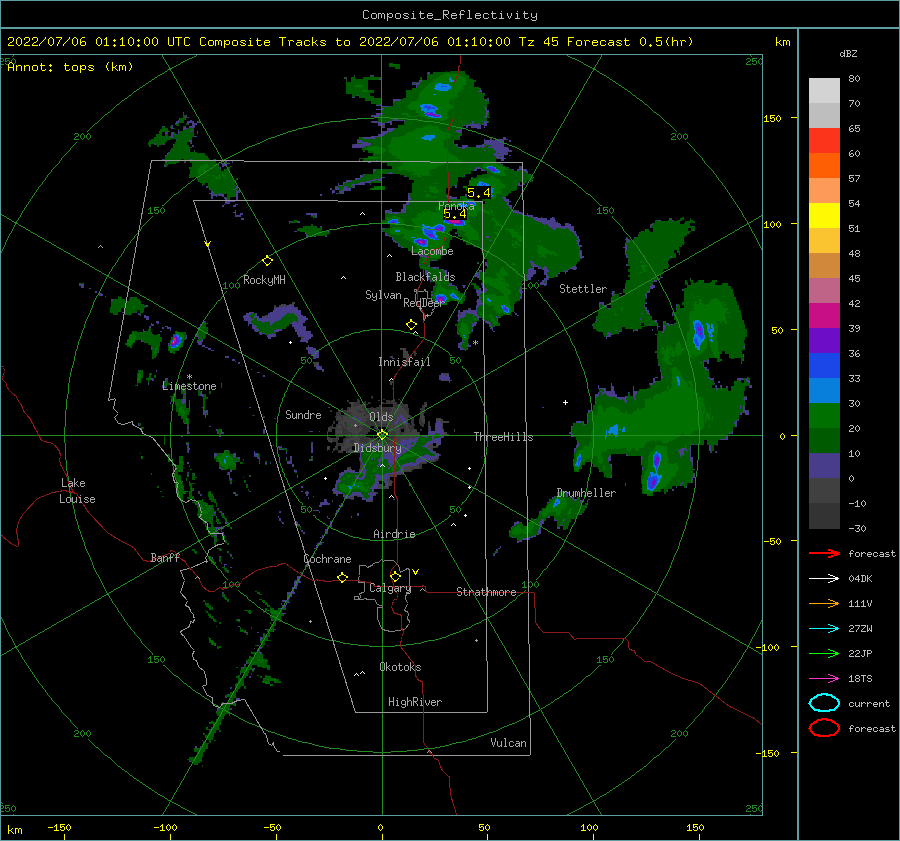The height and width of the screenshot is (841, 900).
Task: Click the -150 tick on bottom axis
Action: tap(59, 827)
